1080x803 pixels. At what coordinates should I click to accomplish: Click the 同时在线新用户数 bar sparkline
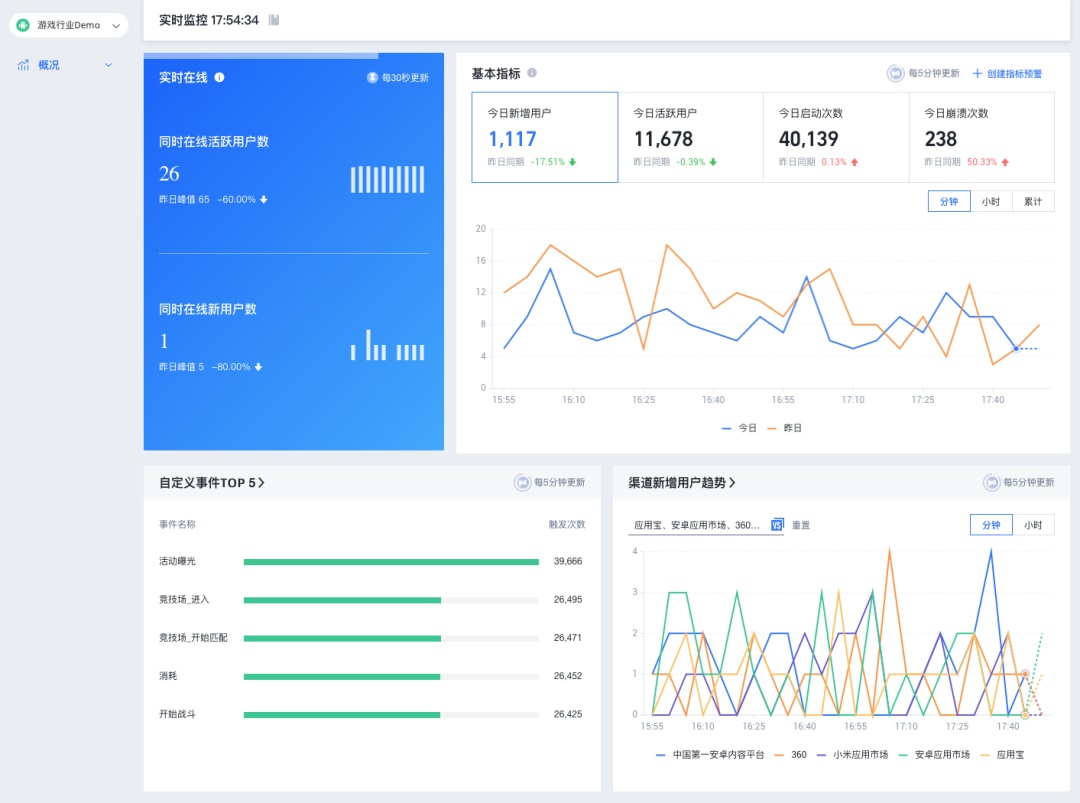pos(388,345)
